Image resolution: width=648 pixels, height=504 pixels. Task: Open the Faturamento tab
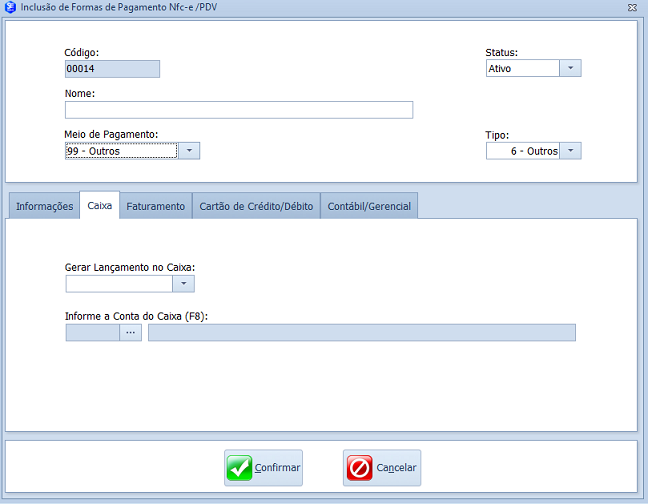155,206
